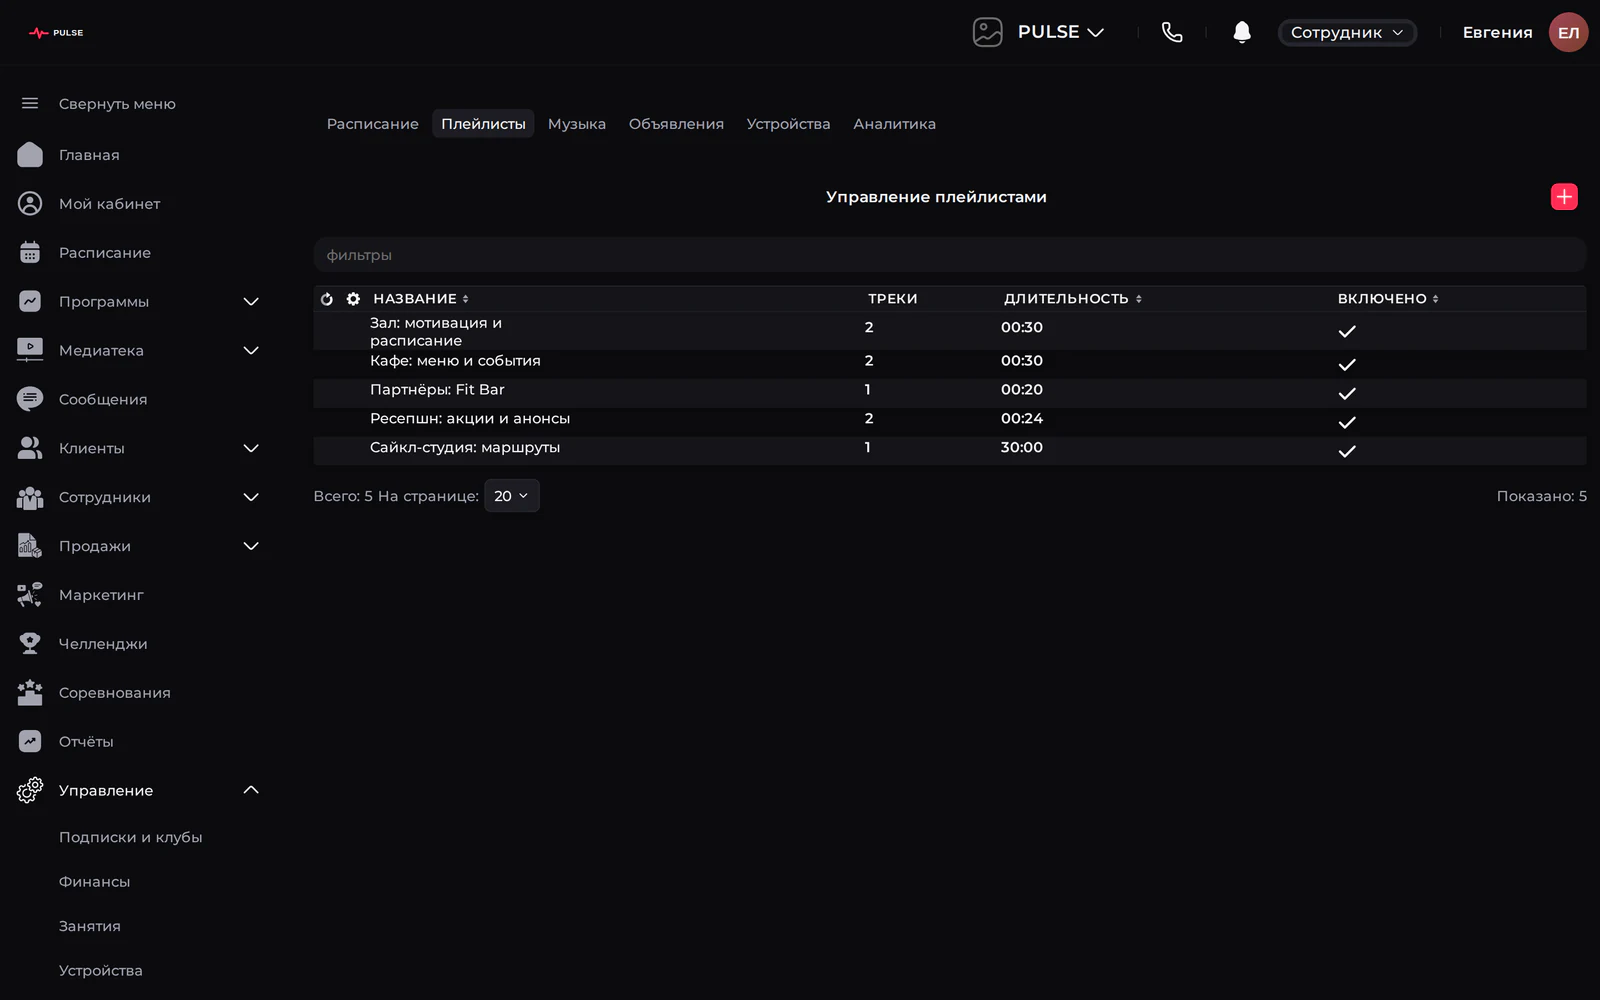Click the hamburger collapse menu icon

click(30, 103)
